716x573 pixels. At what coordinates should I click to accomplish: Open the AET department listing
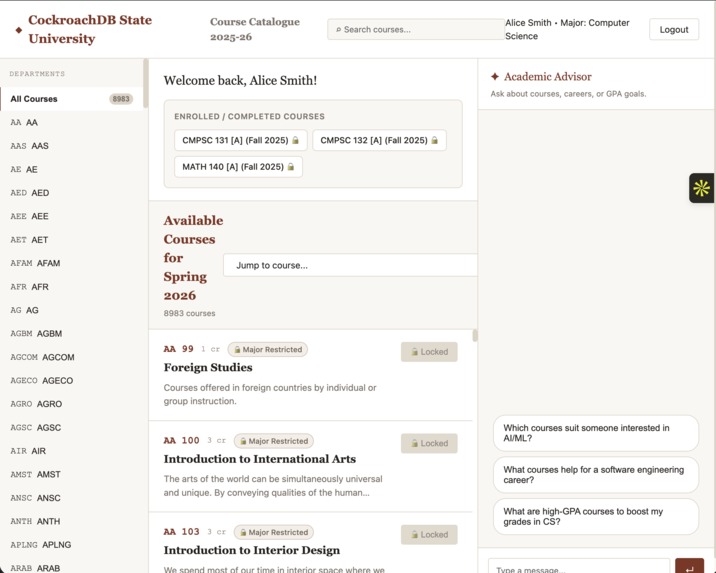click(x=72, y=240)
